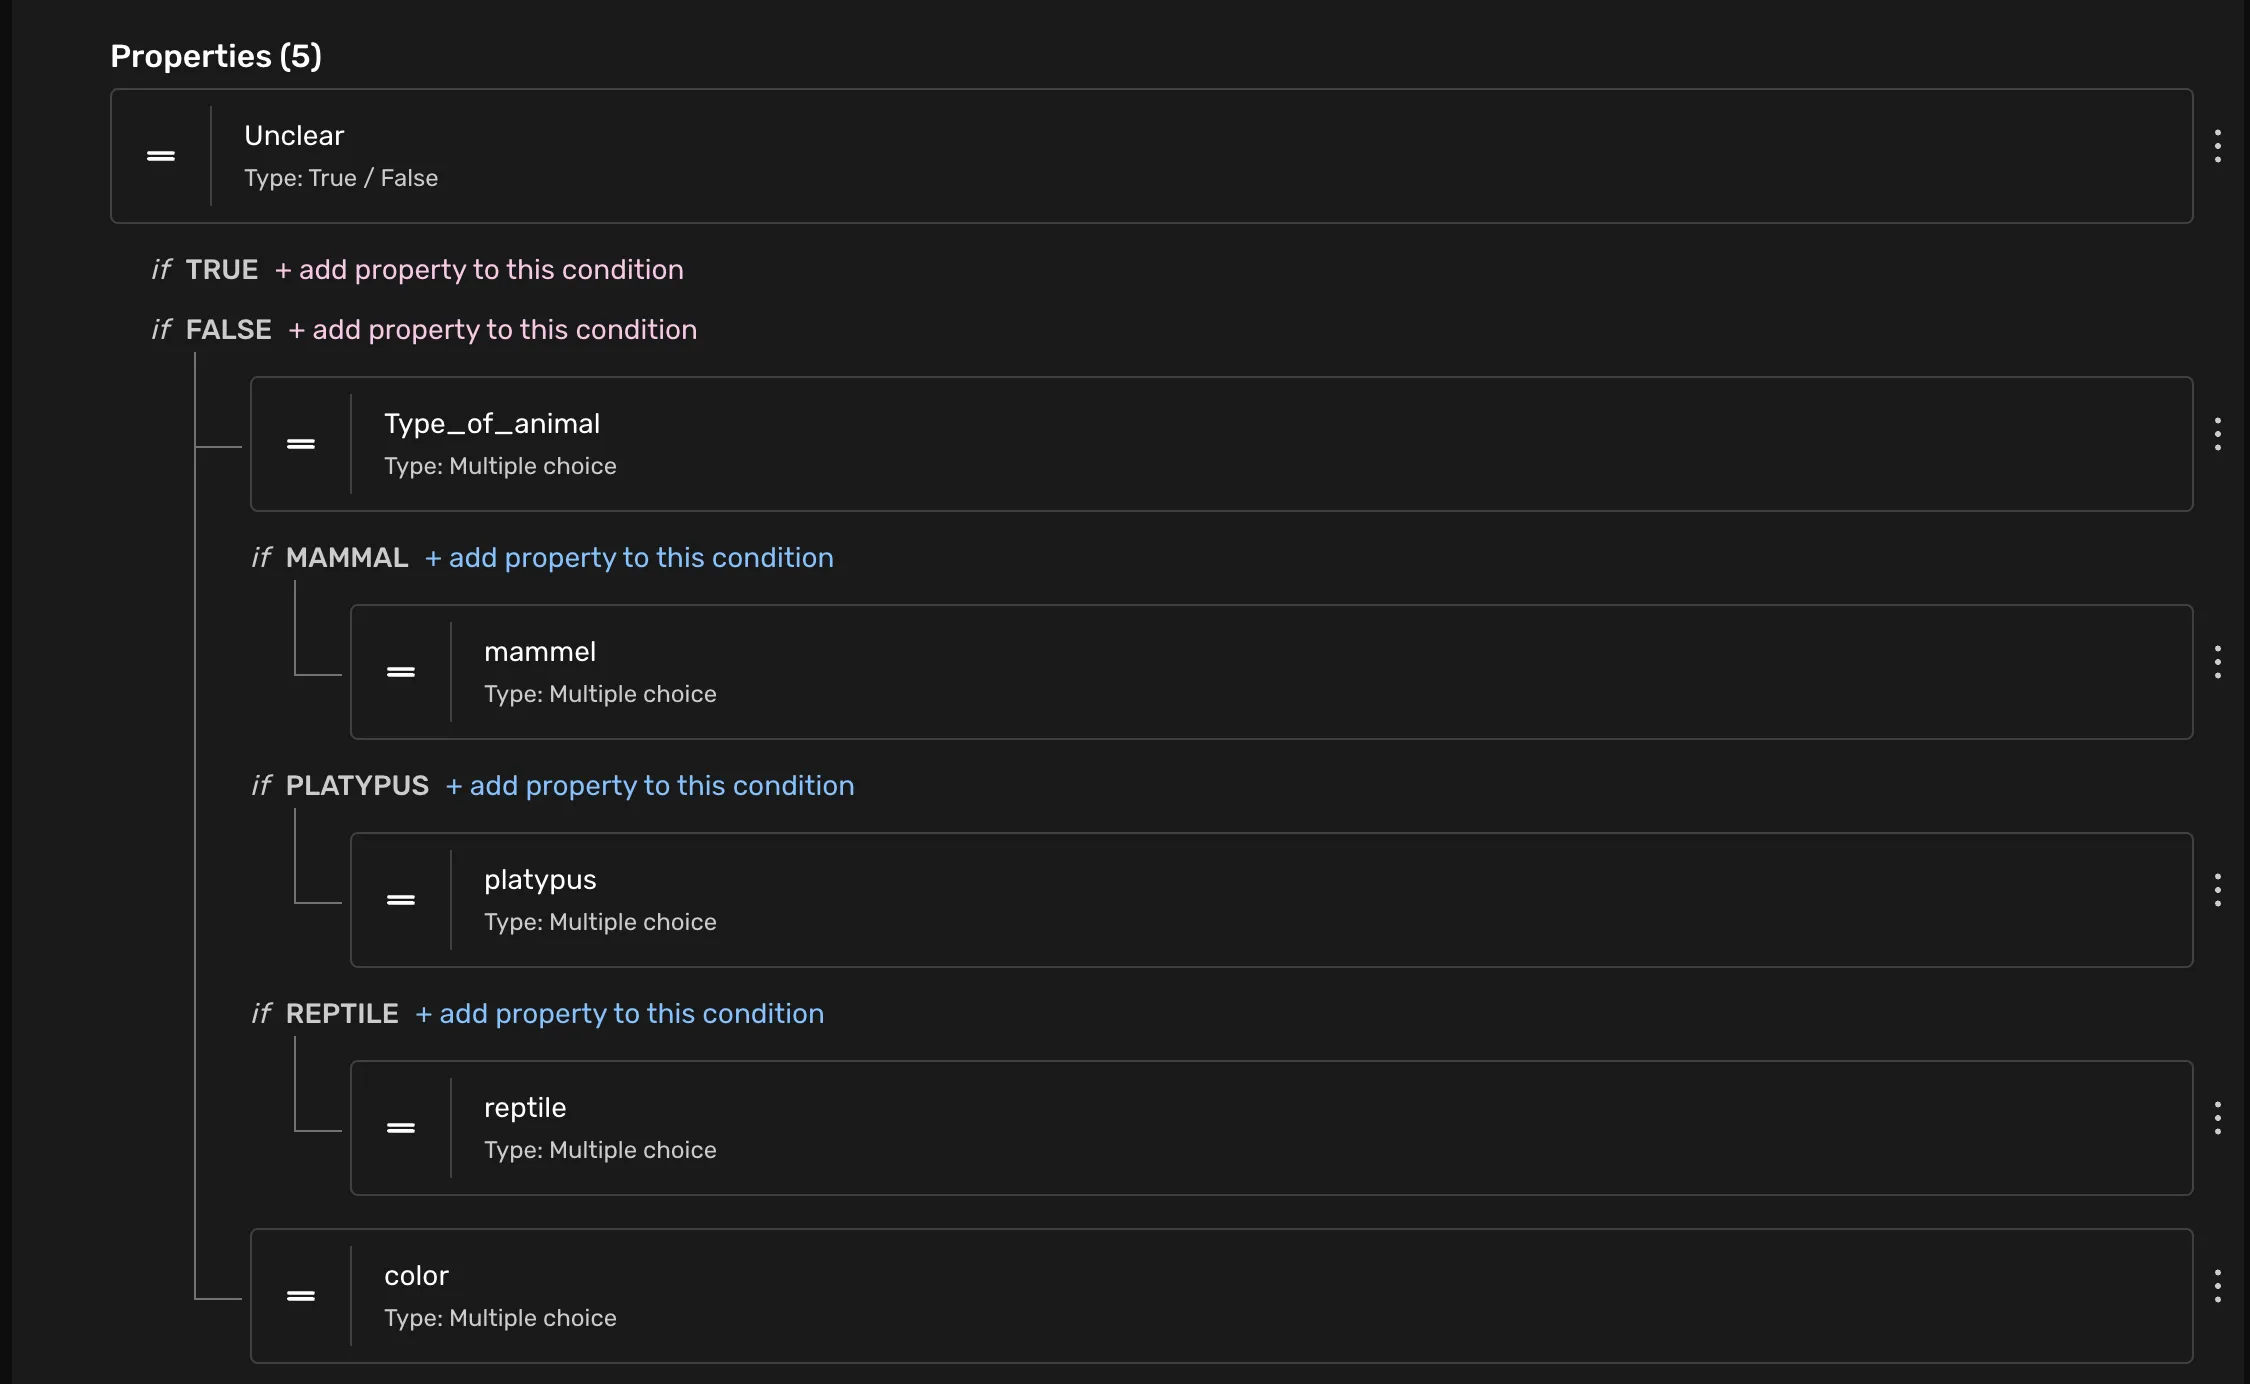The image size is (2250, 1384).
Task: Open the three-dot menu for mammel
Action: pyautogui.click(x=2218, y=662)
